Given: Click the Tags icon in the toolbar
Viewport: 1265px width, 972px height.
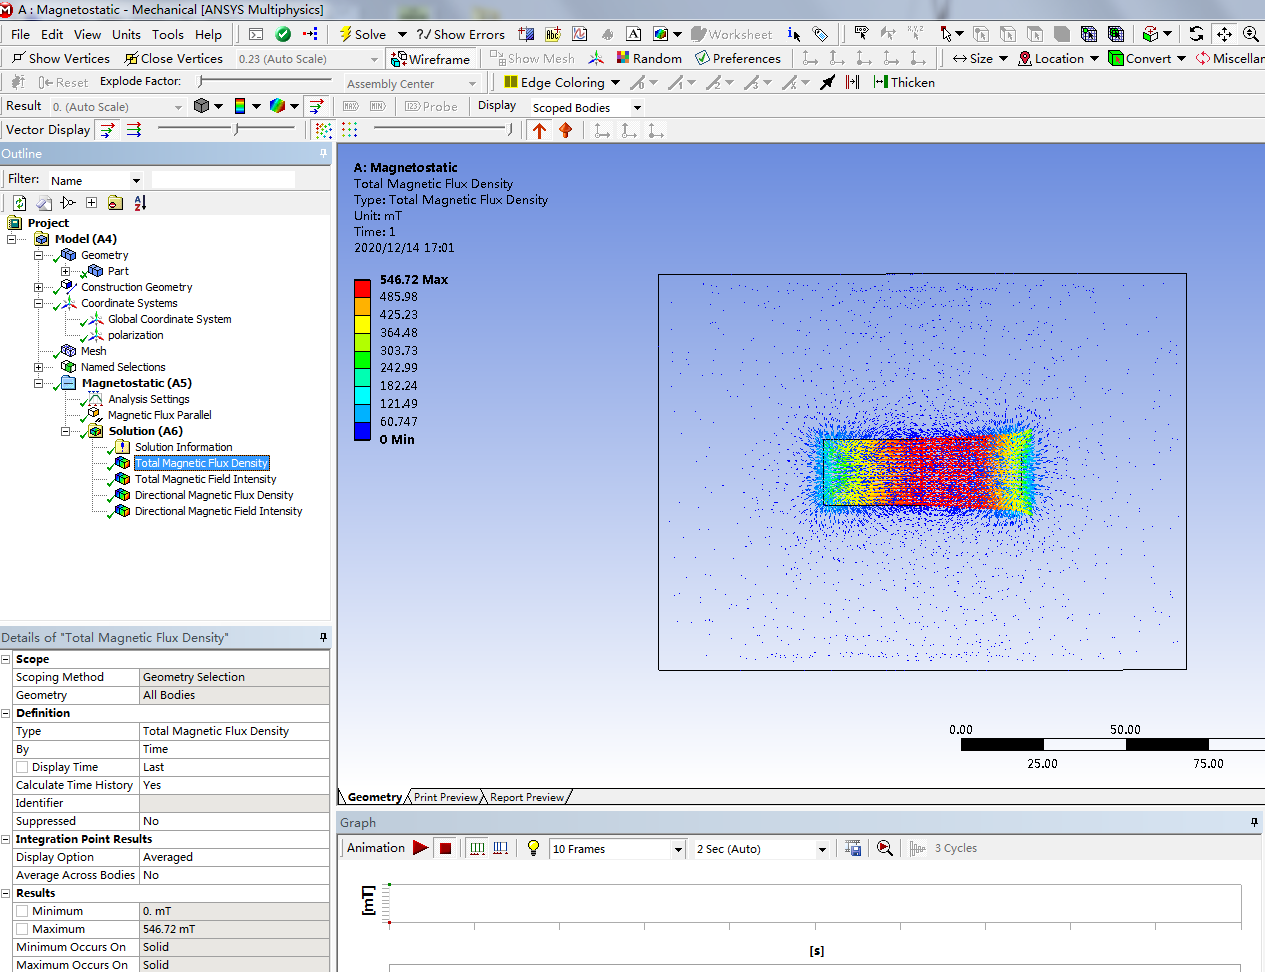Looking at the screenshot, I should click(x=820, y=34).
